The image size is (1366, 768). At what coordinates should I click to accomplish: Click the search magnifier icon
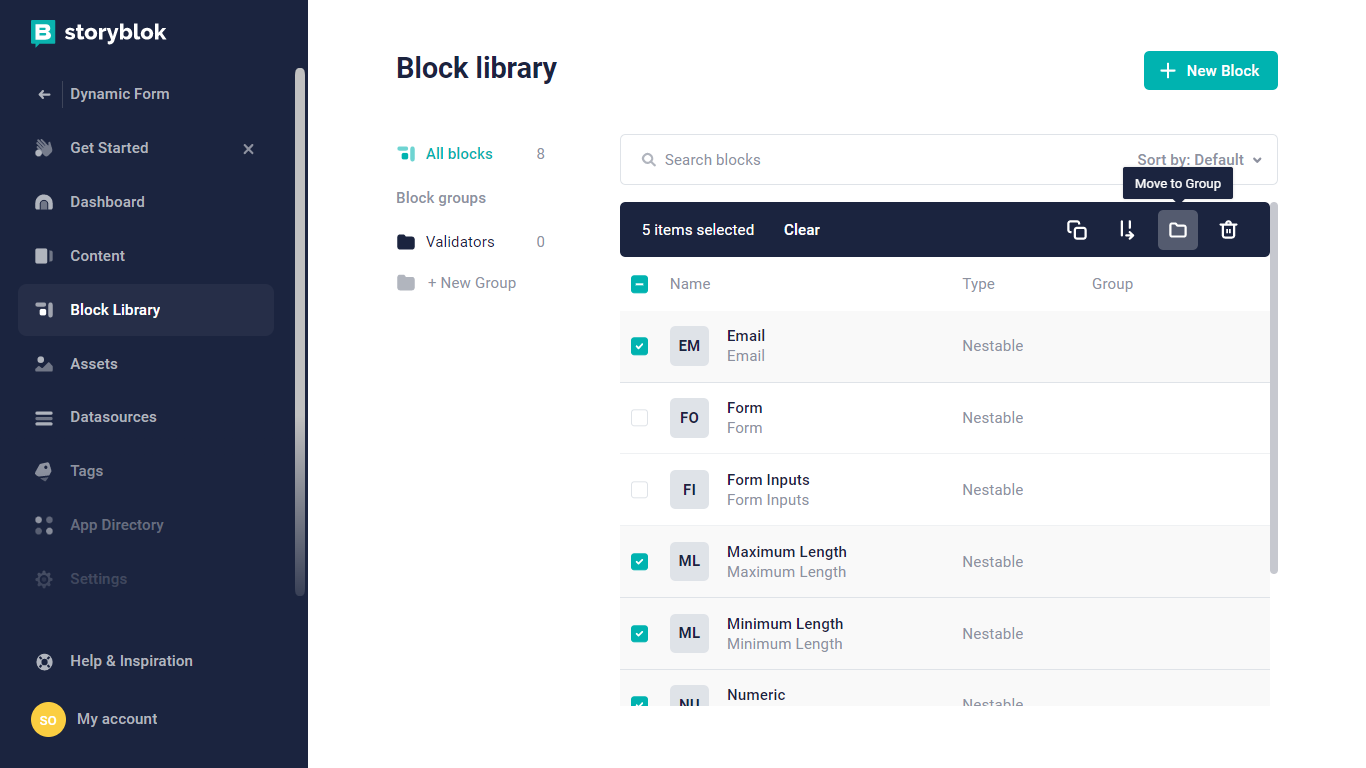click(x=649, y=160)
